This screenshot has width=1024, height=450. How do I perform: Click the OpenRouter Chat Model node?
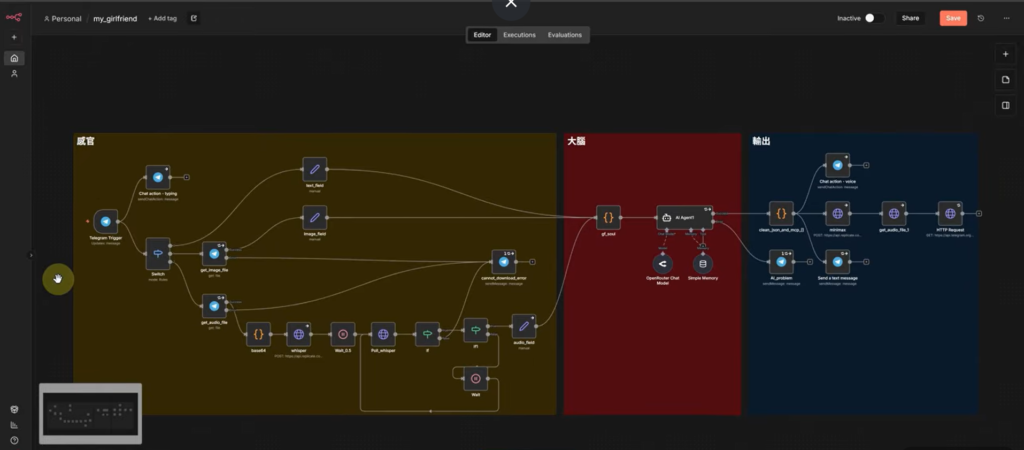point(662,264)
